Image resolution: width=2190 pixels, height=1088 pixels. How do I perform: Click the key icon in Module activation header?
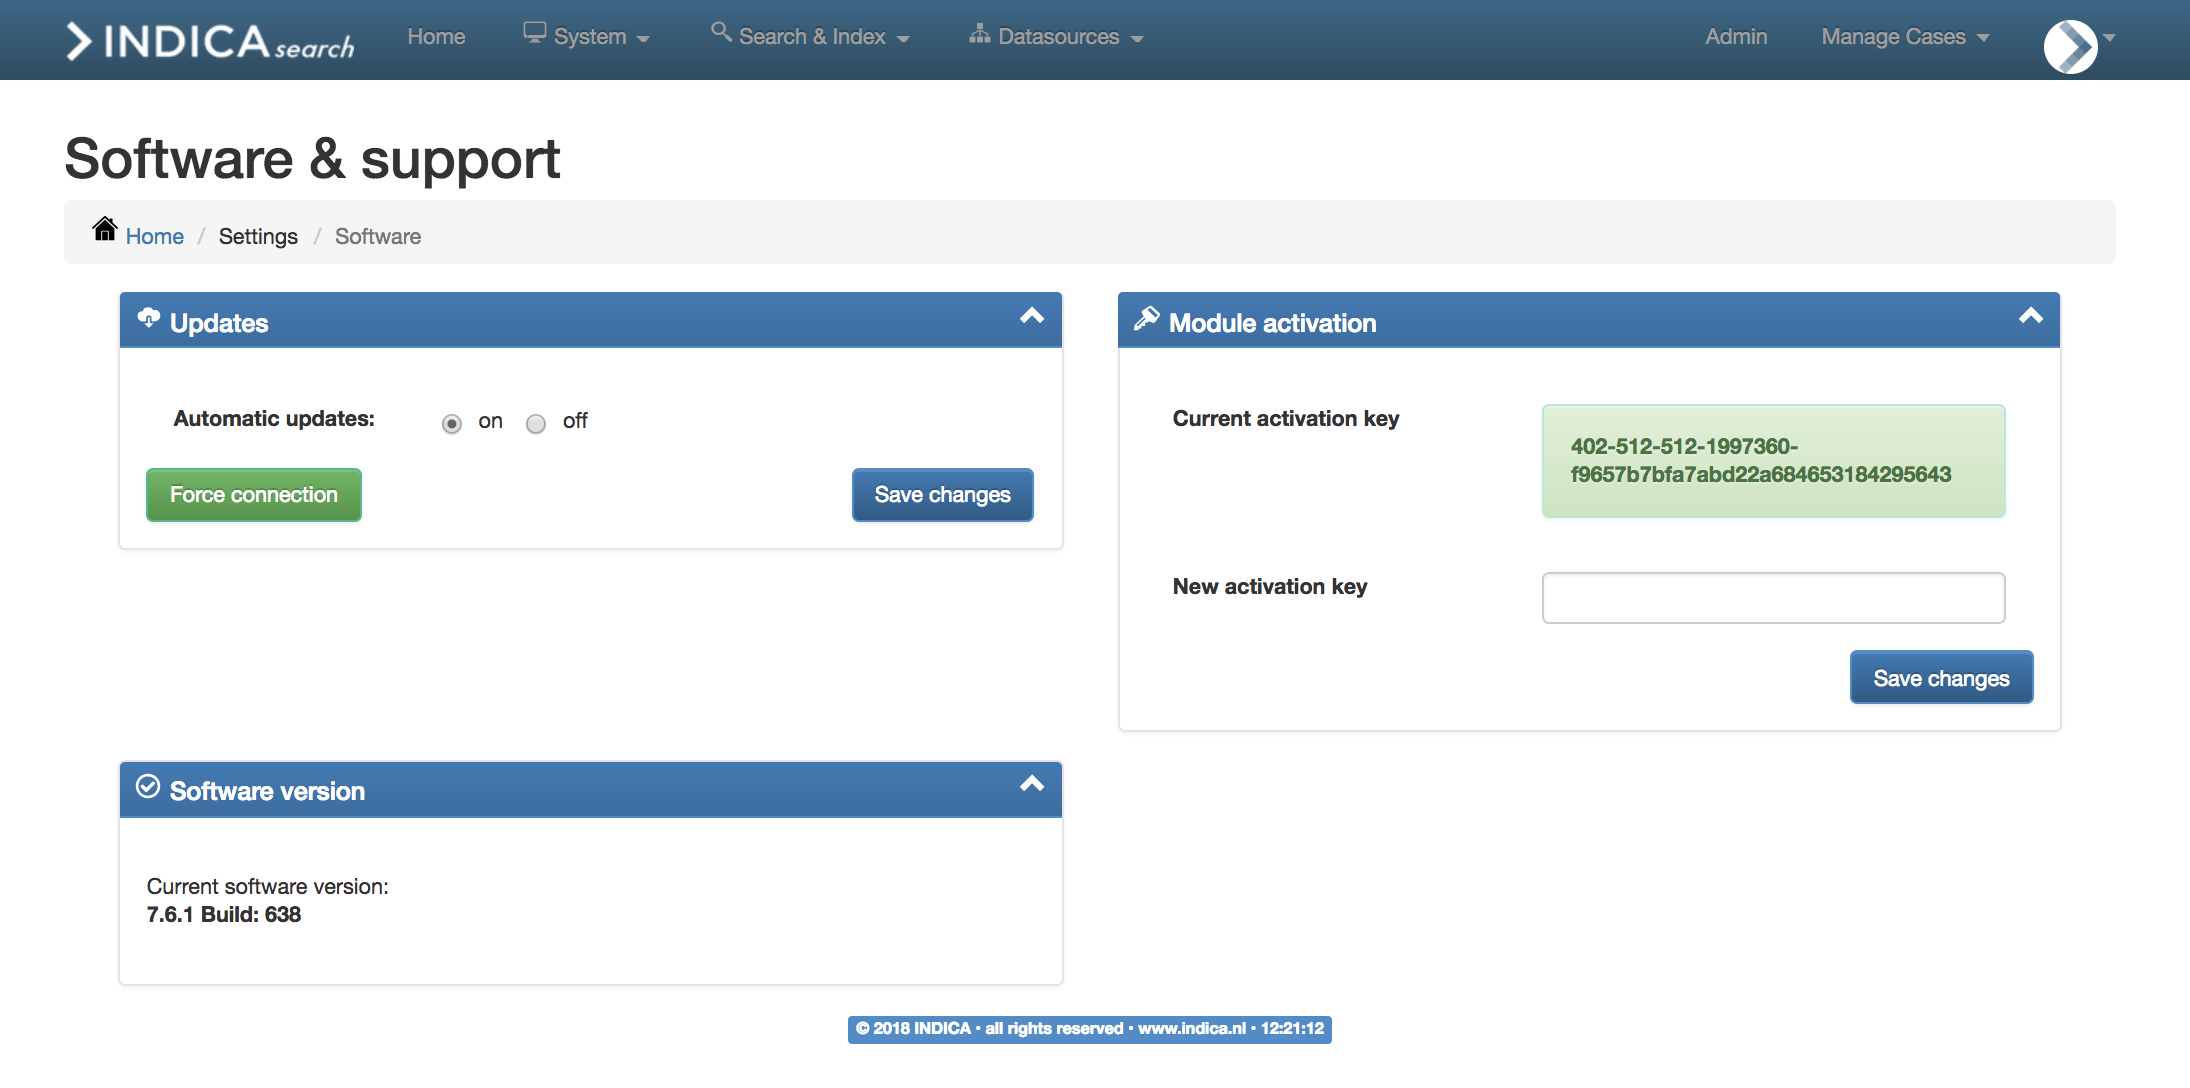(x=1146, y=319)
